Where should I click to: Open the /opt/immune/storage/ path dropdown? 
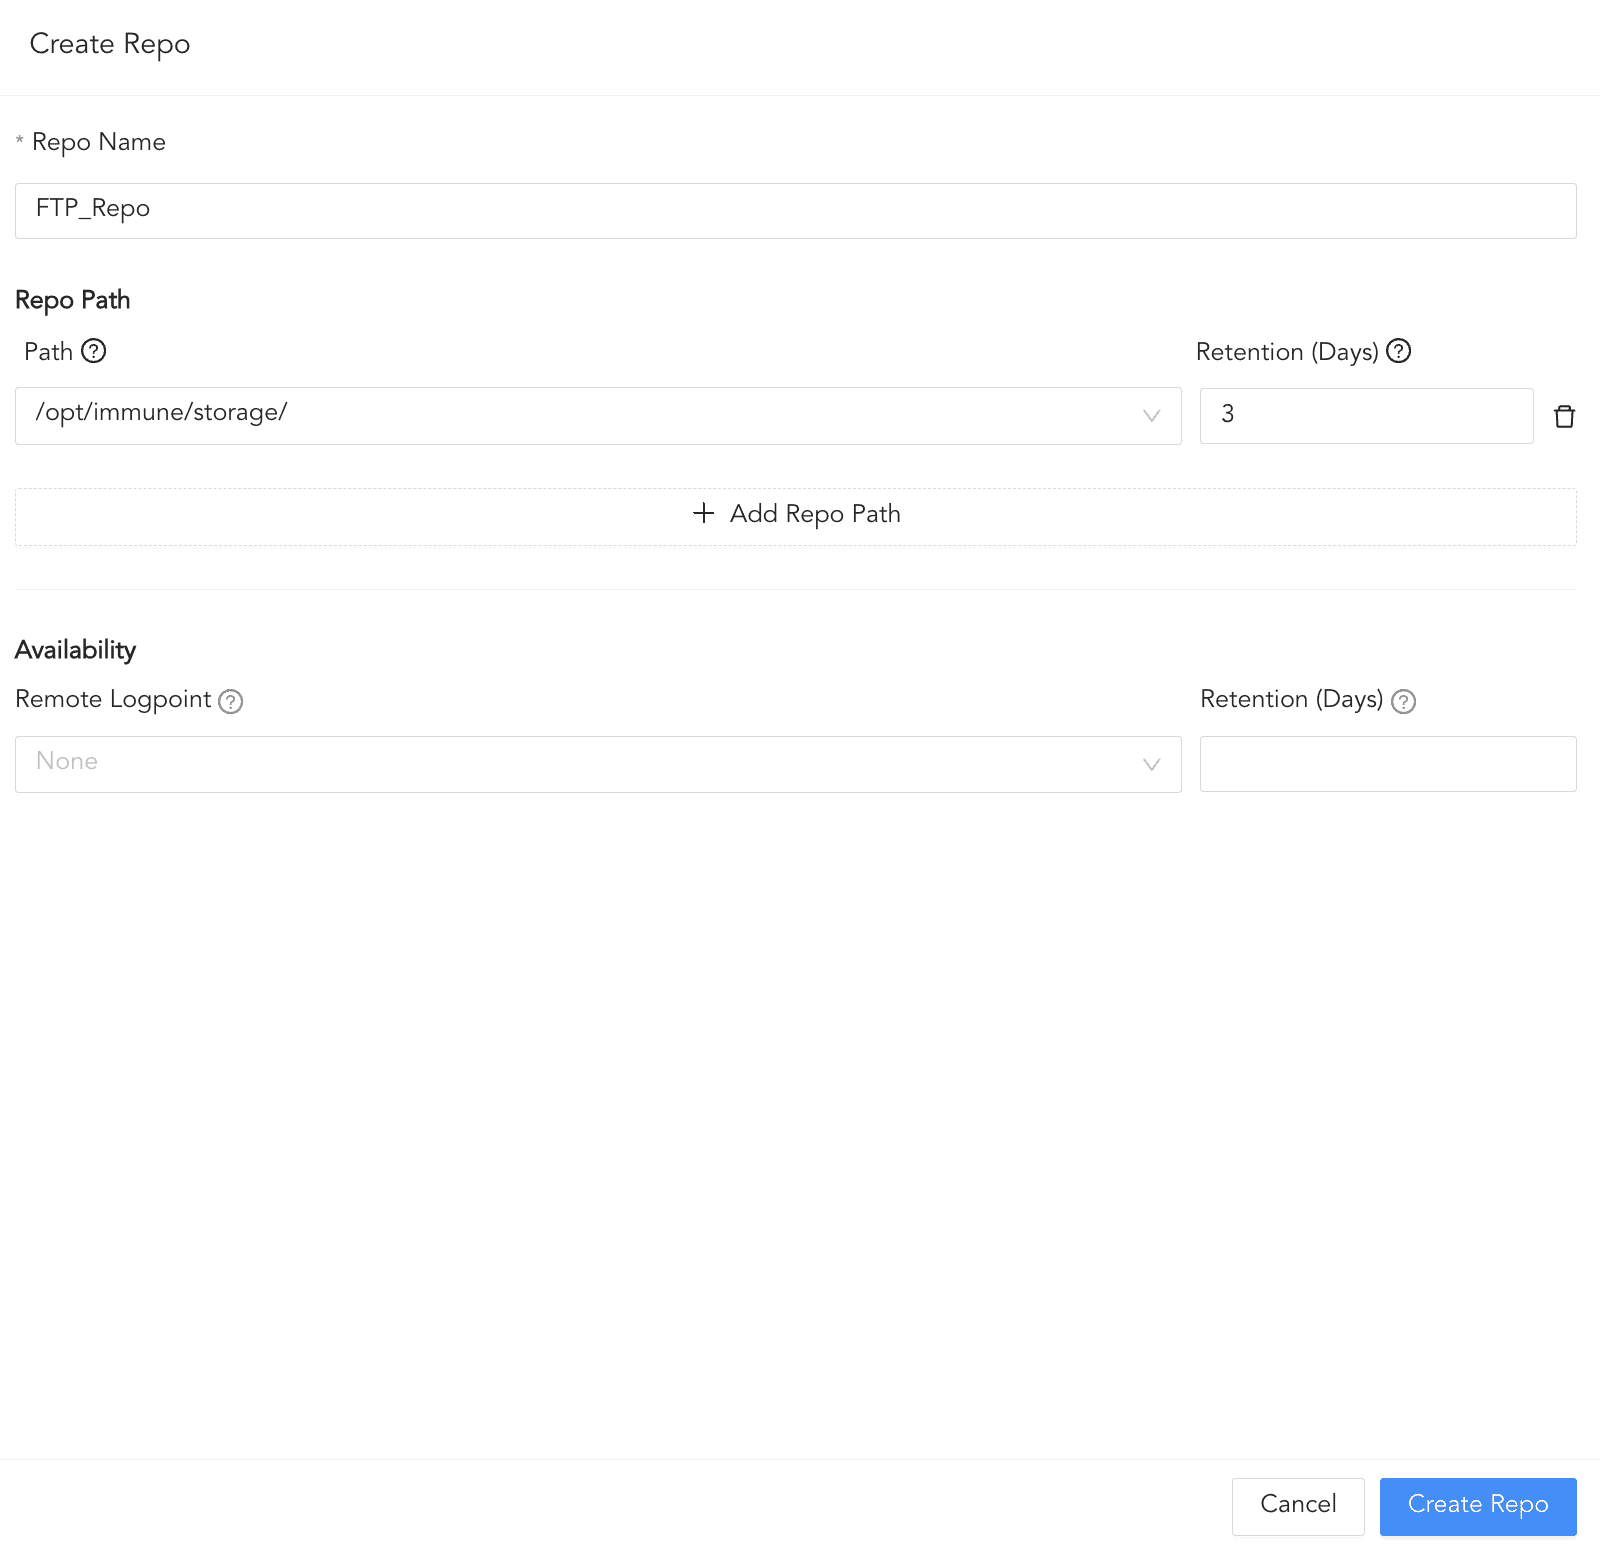[x=580, y=415]
